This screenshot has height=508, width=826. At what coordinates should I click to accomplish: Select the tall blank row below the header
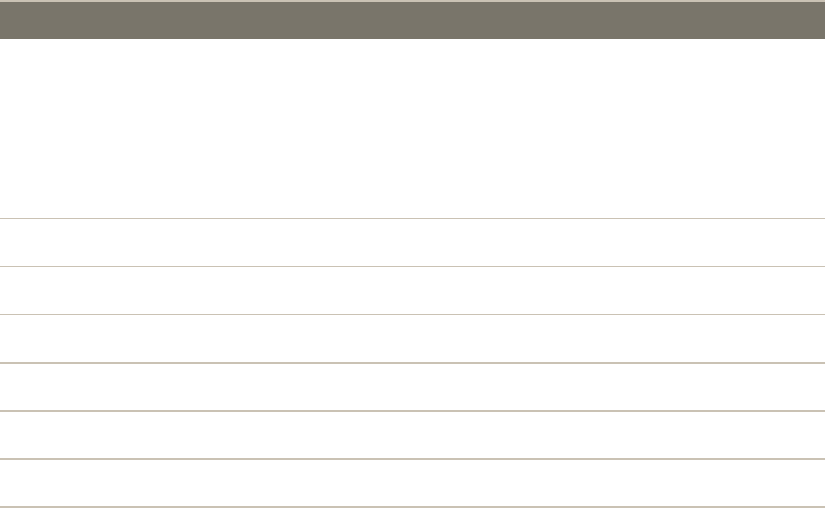point(413,128)
